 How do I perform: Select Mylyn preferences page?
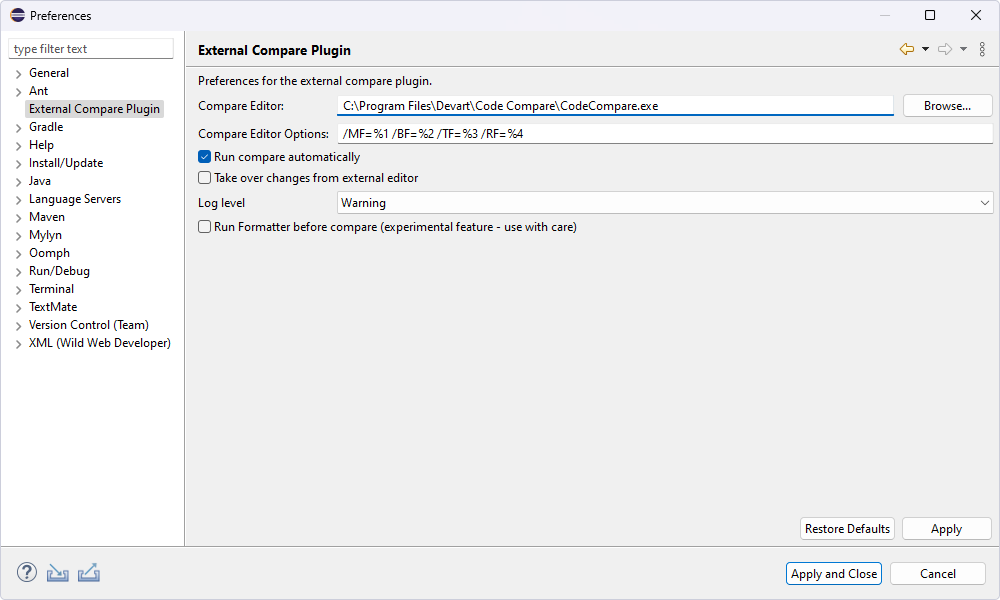[45, 235]
